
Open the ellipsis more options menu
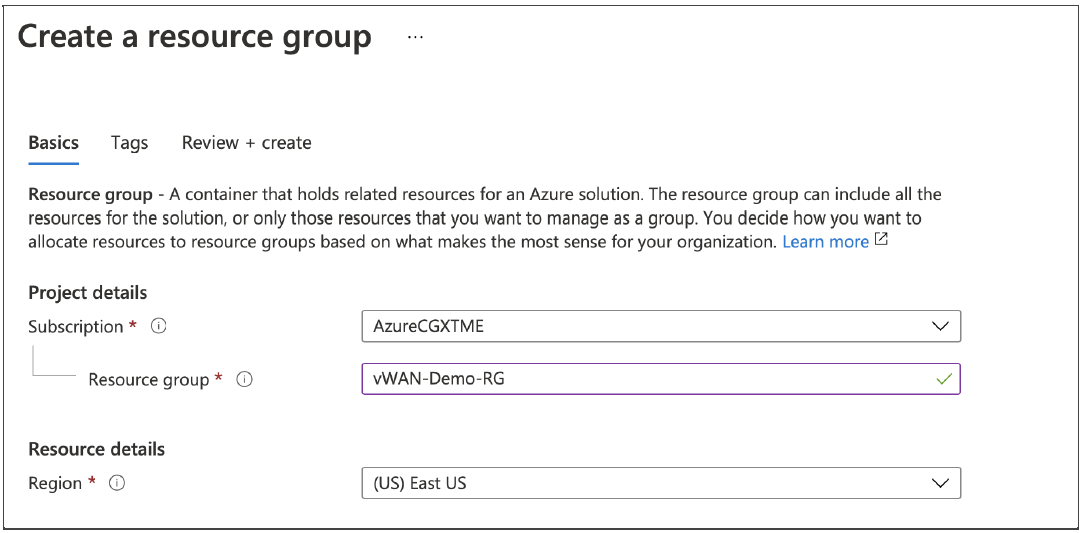416,38
